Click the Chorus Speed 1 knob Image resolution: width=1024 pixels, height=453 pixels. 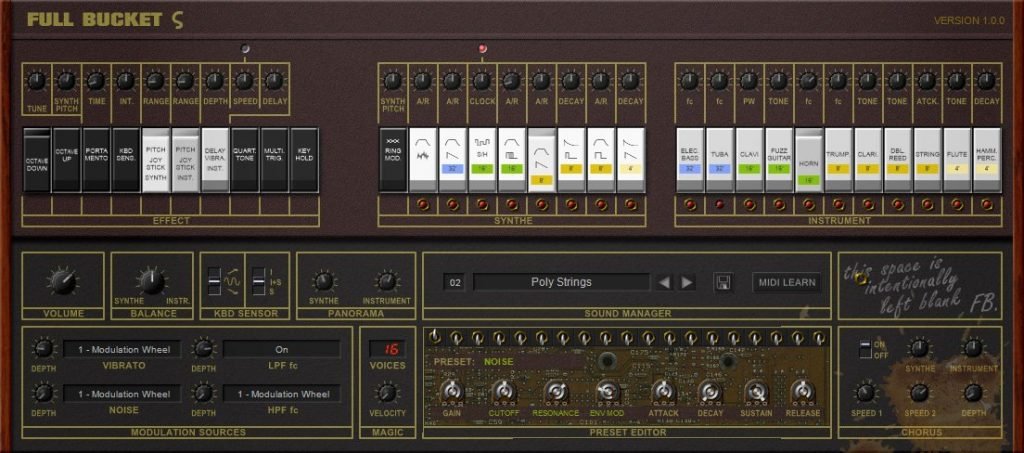coord(865,392)
